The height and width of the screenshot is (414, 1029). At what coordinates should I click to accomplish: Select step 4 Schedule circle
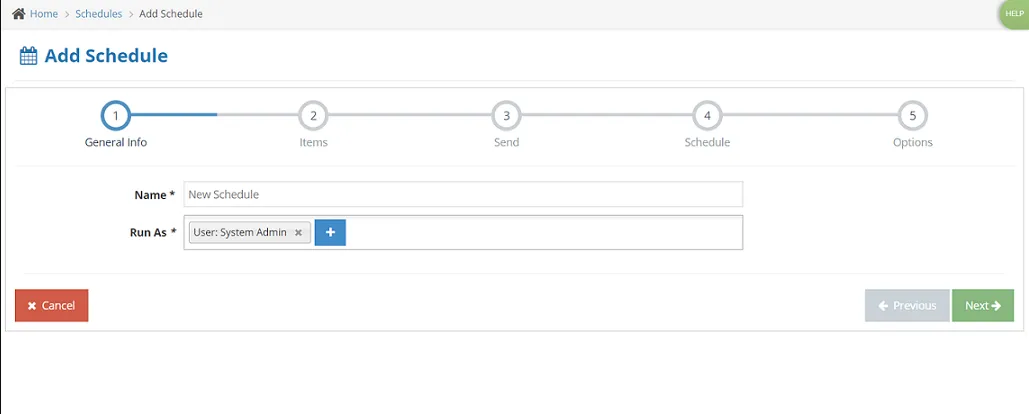point(707,116)
